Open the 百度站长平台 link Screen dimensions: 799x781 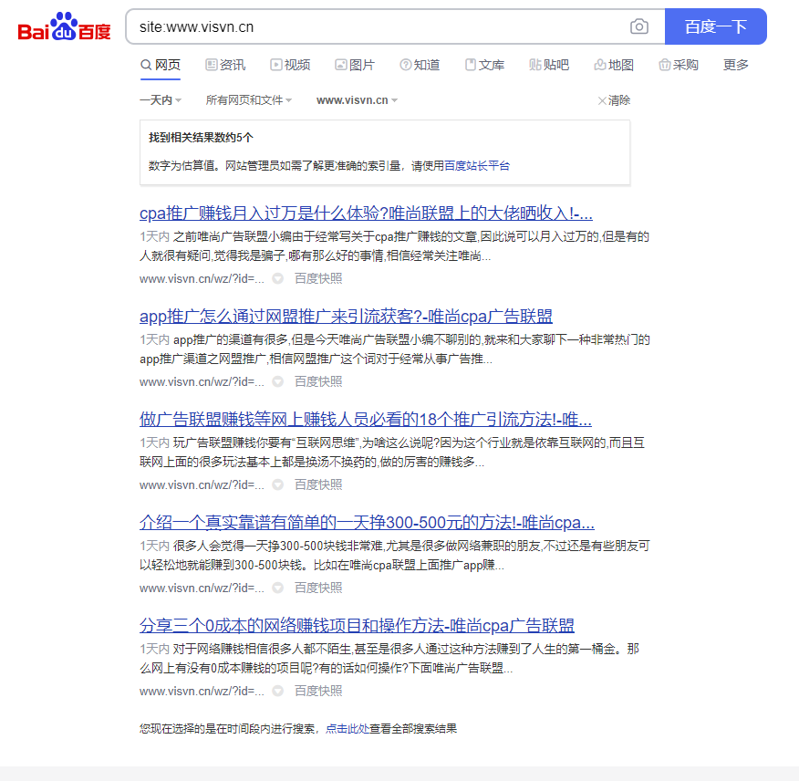pyautogui.click(x=477, y=166)
